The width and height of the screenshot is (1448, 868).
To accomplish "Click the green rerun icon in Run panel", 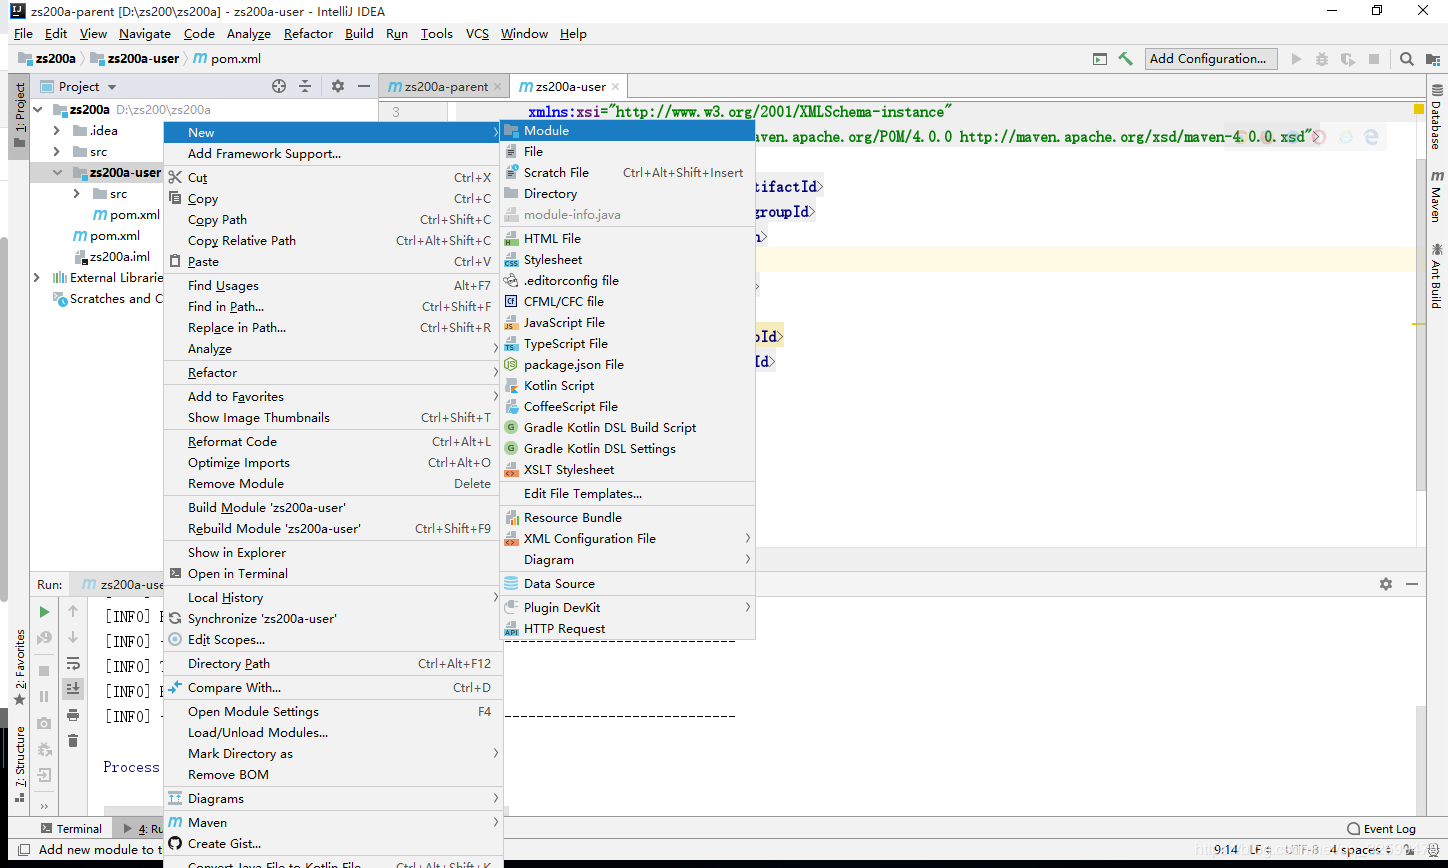I will (44, 611).
